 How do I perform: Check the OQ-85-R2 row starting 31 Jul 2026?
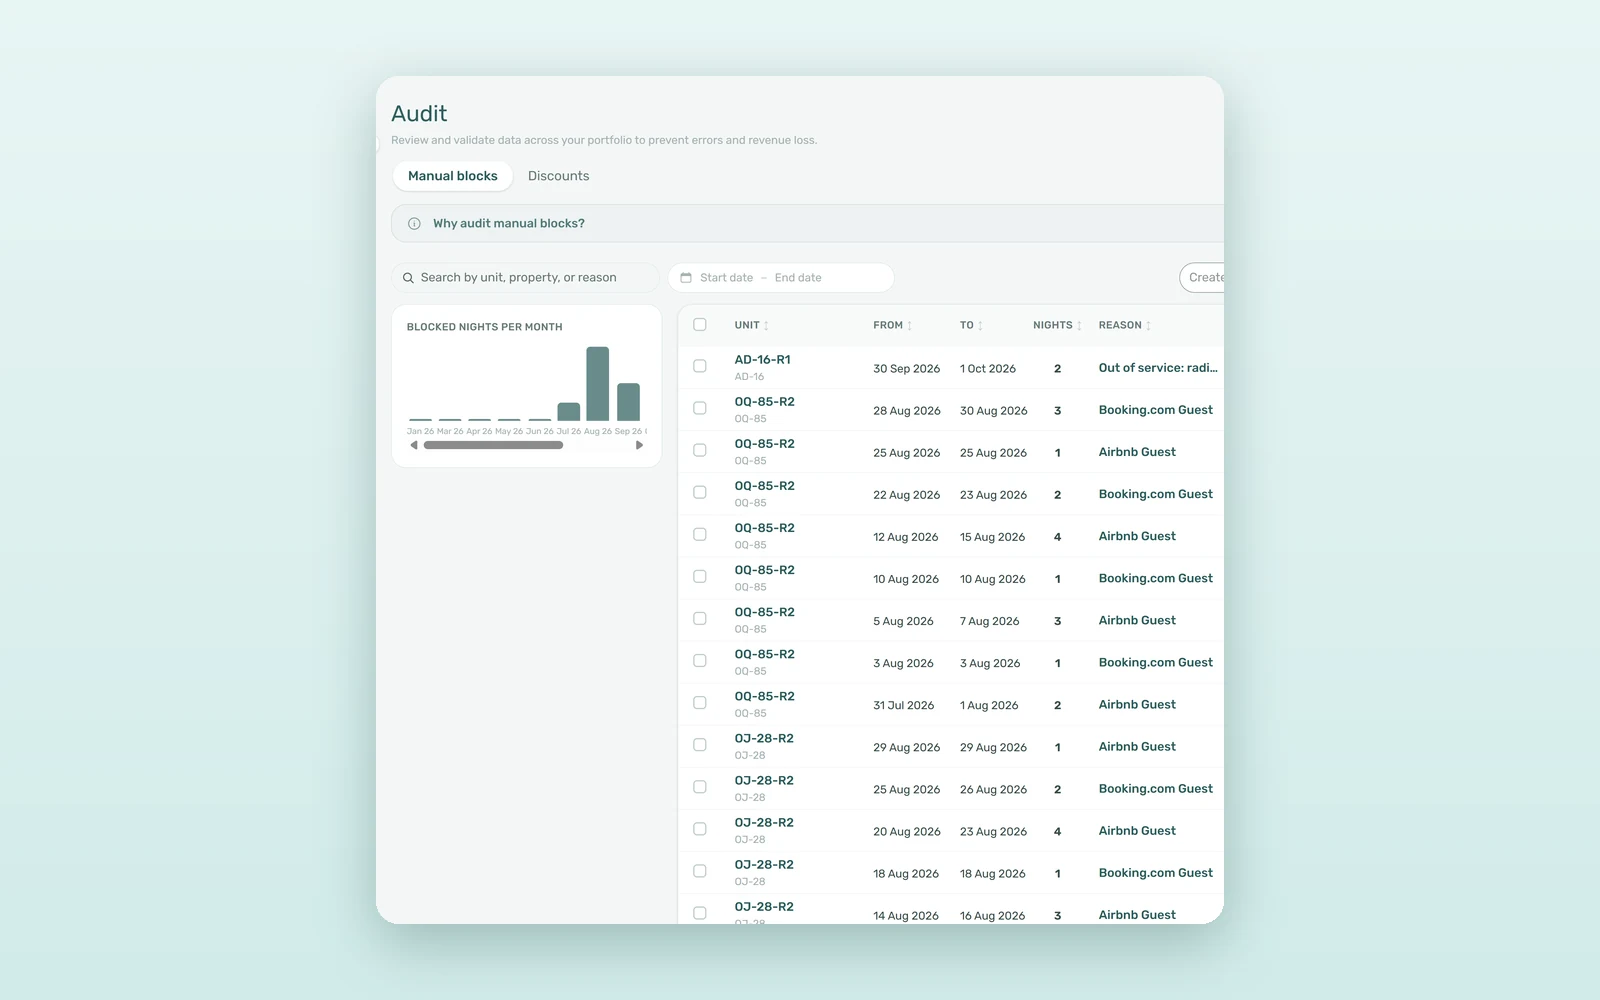[x=700, y=703]
